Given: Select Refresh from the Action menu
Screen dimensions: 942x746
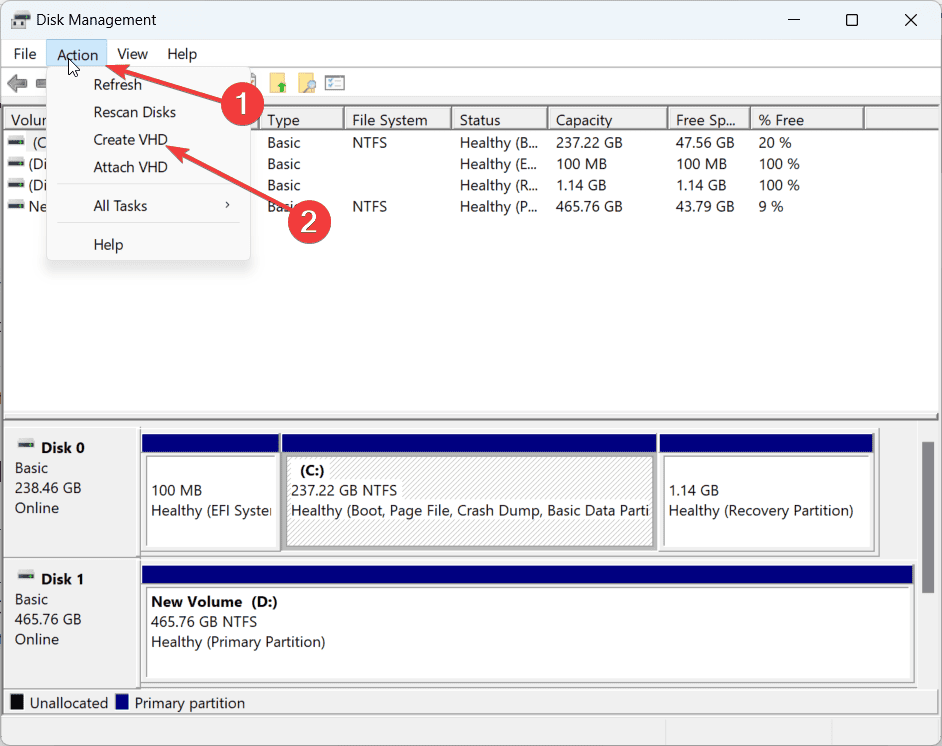Looking at the screenshot, I should pyautogui.click(x=117, y=84).
